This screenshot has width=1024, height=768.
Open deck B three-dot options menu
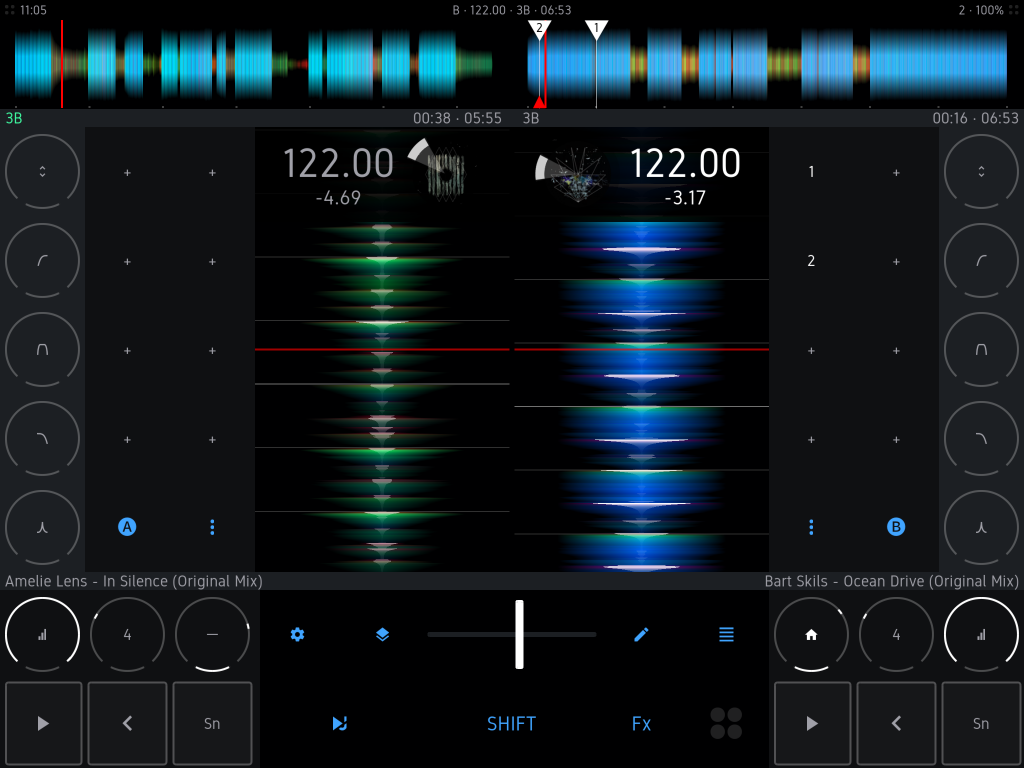point(811,527)
